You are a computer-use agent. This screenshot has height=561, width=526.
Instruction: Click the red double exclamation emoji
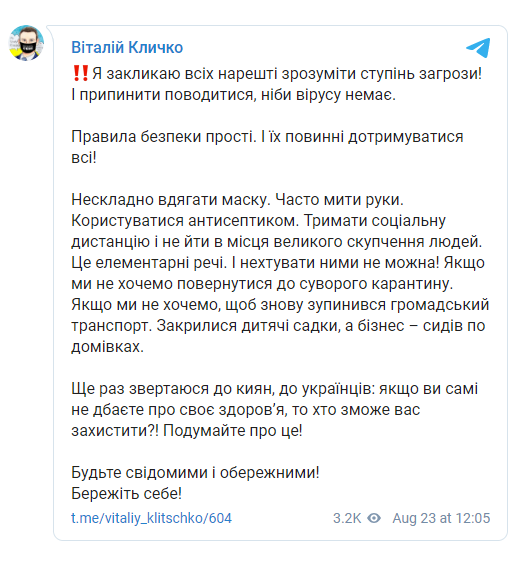click(80, 73)
